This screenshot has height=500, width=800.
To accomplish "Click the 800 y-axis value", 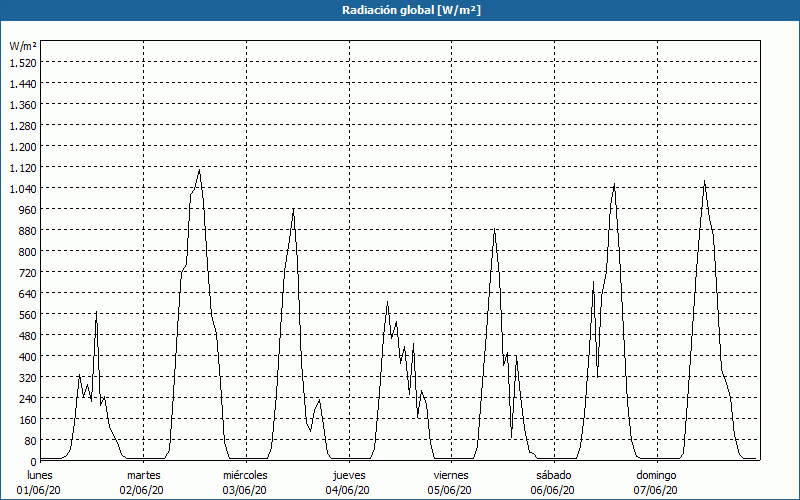I will [27, 252].
